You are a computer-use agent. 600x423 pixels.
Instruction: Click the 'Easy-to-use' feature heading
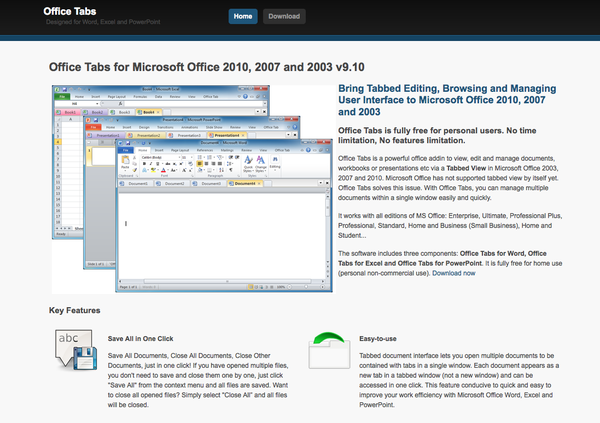coord(378,339)
